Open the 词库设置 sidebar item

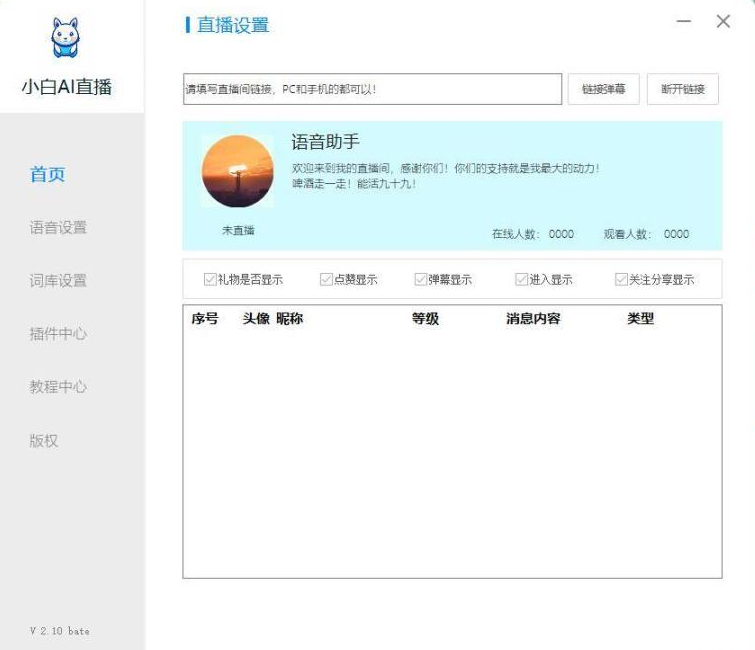(x=58, y=280)
